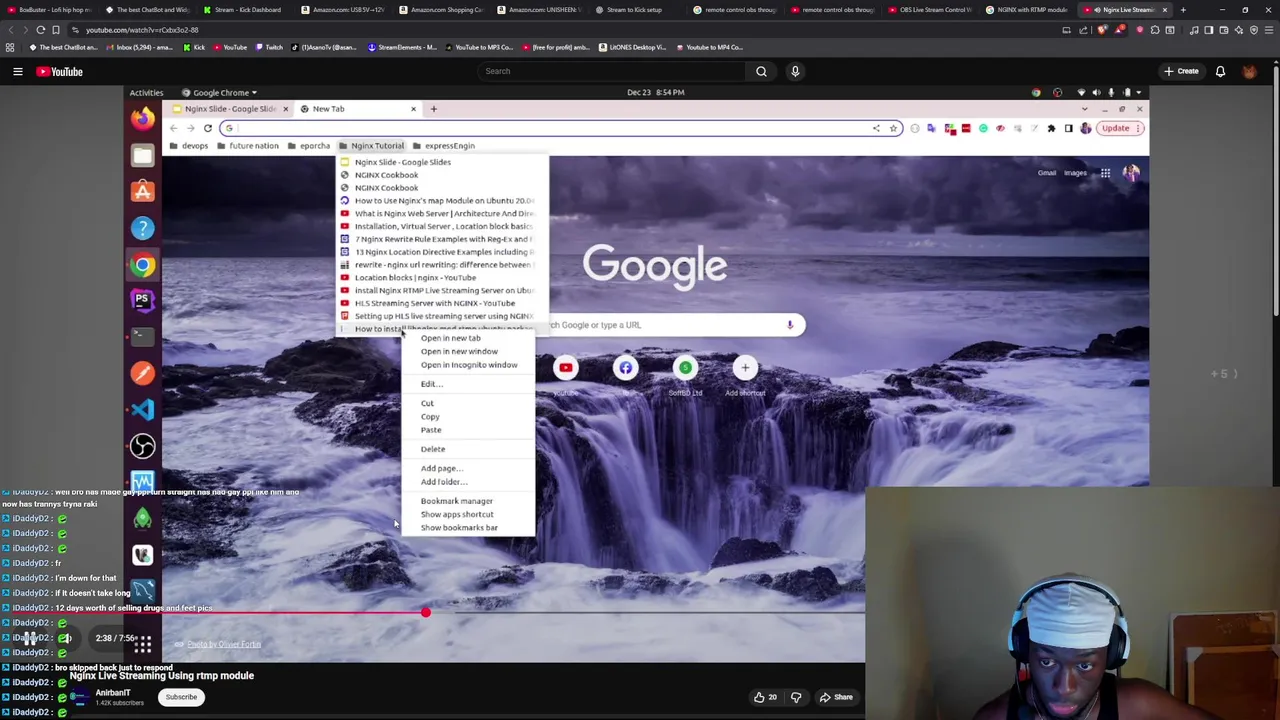This screenshot has height=720, width=1280.
Task: Start voice search with YouTube microphone icon
Action: pyautogui.click(x=795, y=71)
